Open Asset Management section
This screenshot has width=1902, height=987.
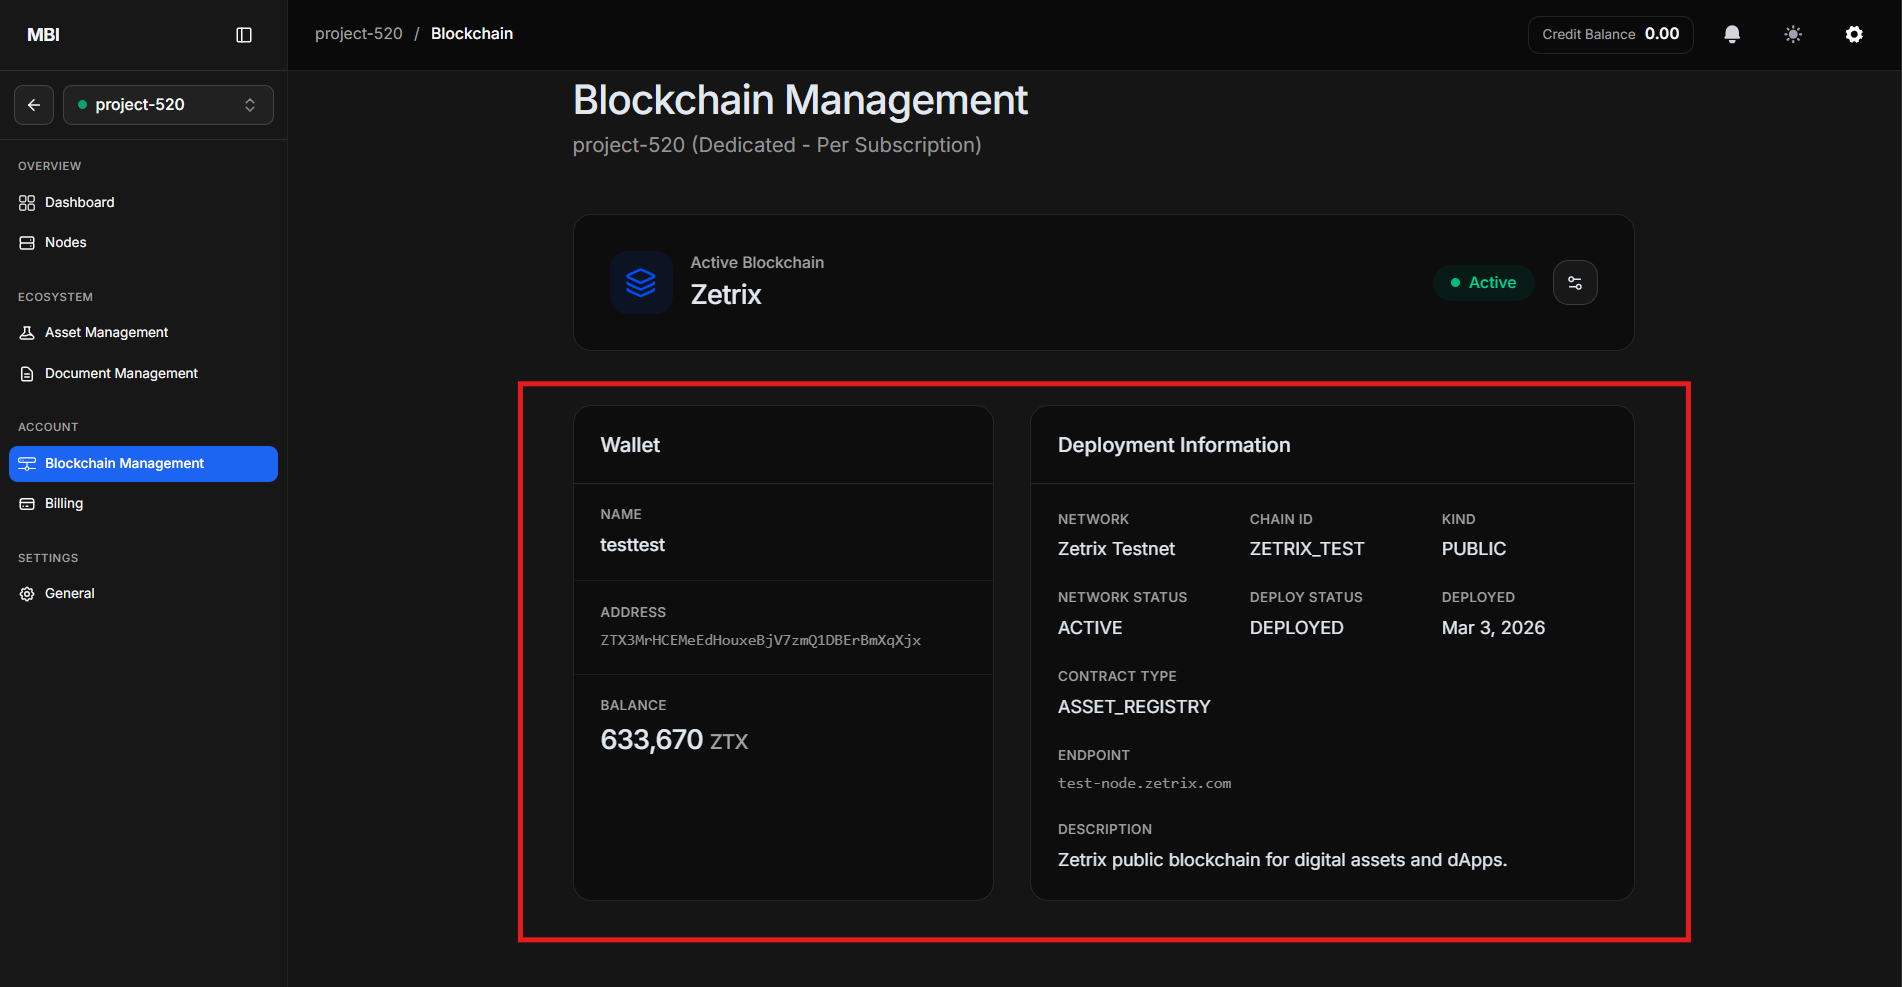tap(106, 333)
